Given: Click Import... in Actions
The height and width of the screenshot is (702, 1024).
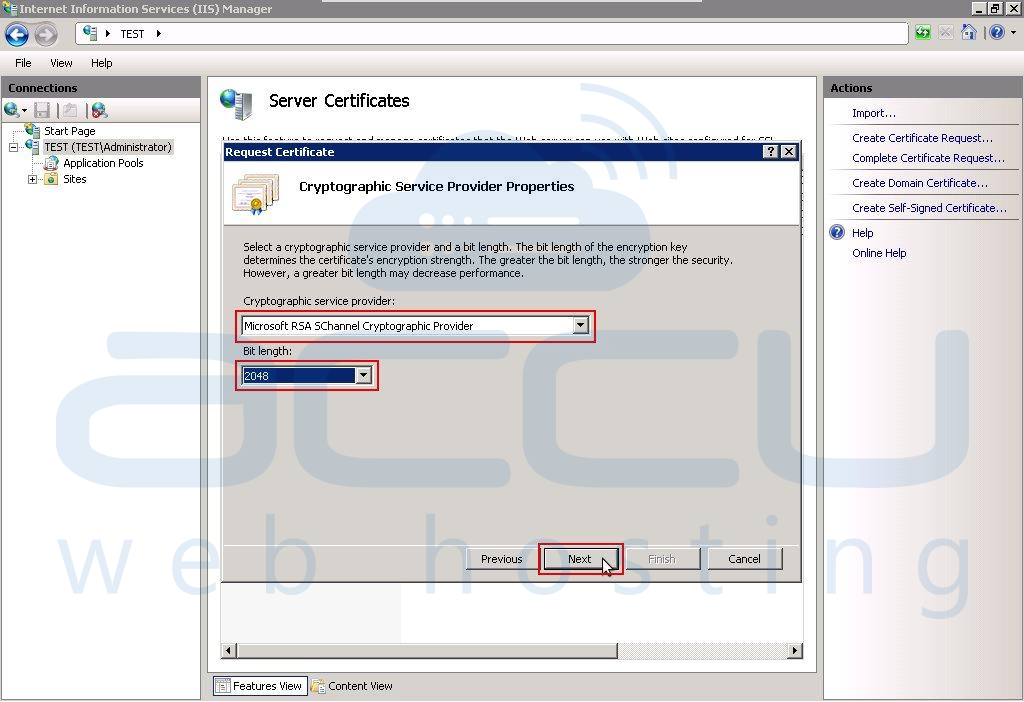Looking at the screenshot, I should click(x=874, y=113).
